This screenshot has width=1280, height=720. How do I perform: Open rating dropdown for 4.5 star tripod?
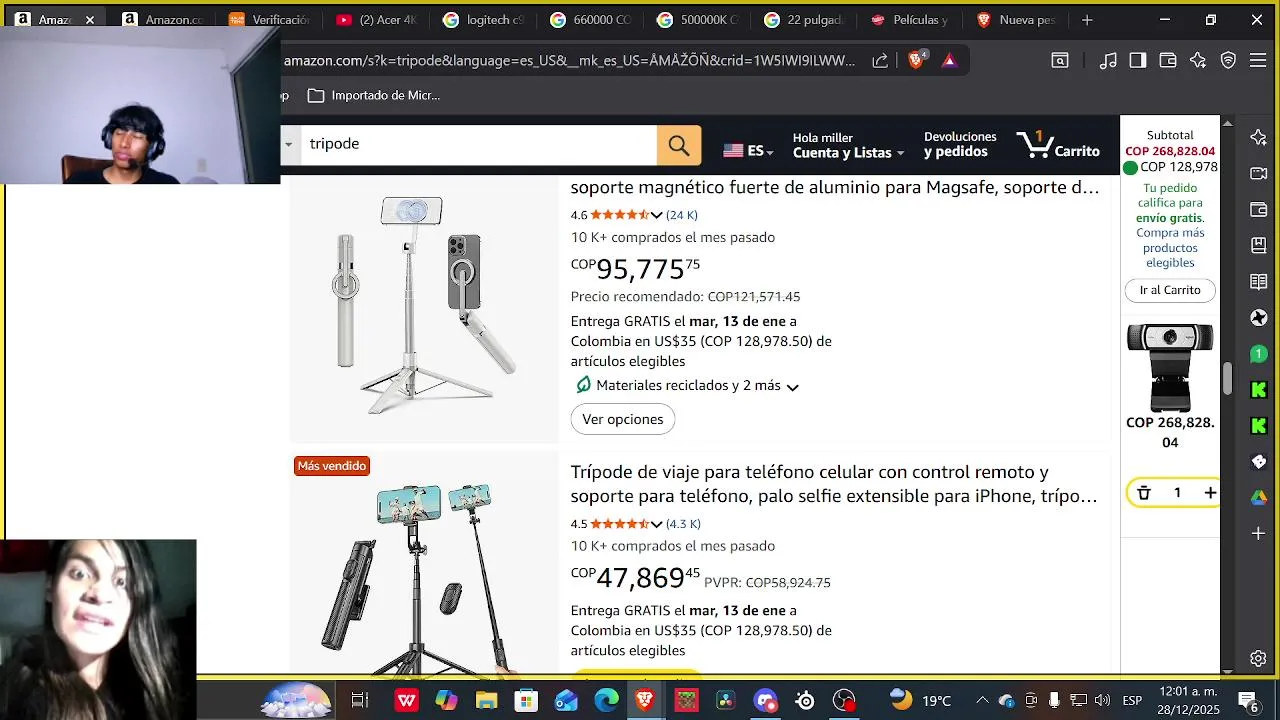click(x=656, y=524)
